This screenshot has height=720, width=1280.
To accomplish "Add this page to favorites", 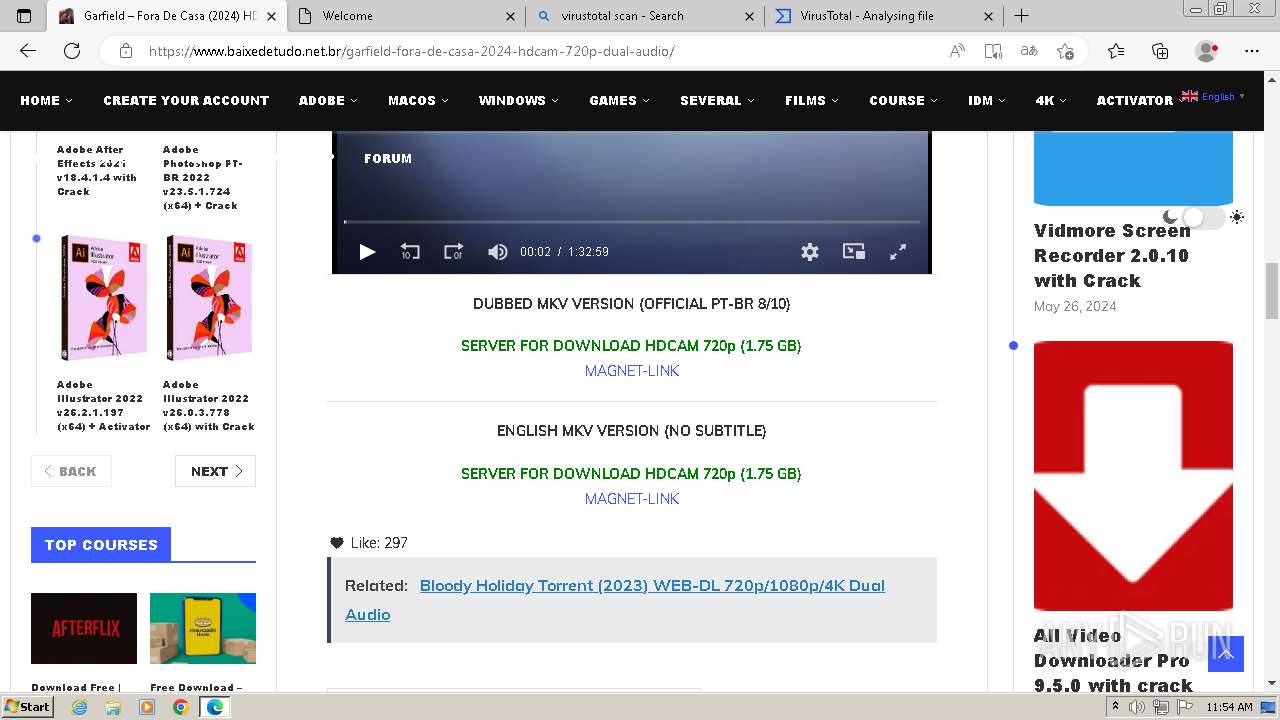I will [1065, 51].
